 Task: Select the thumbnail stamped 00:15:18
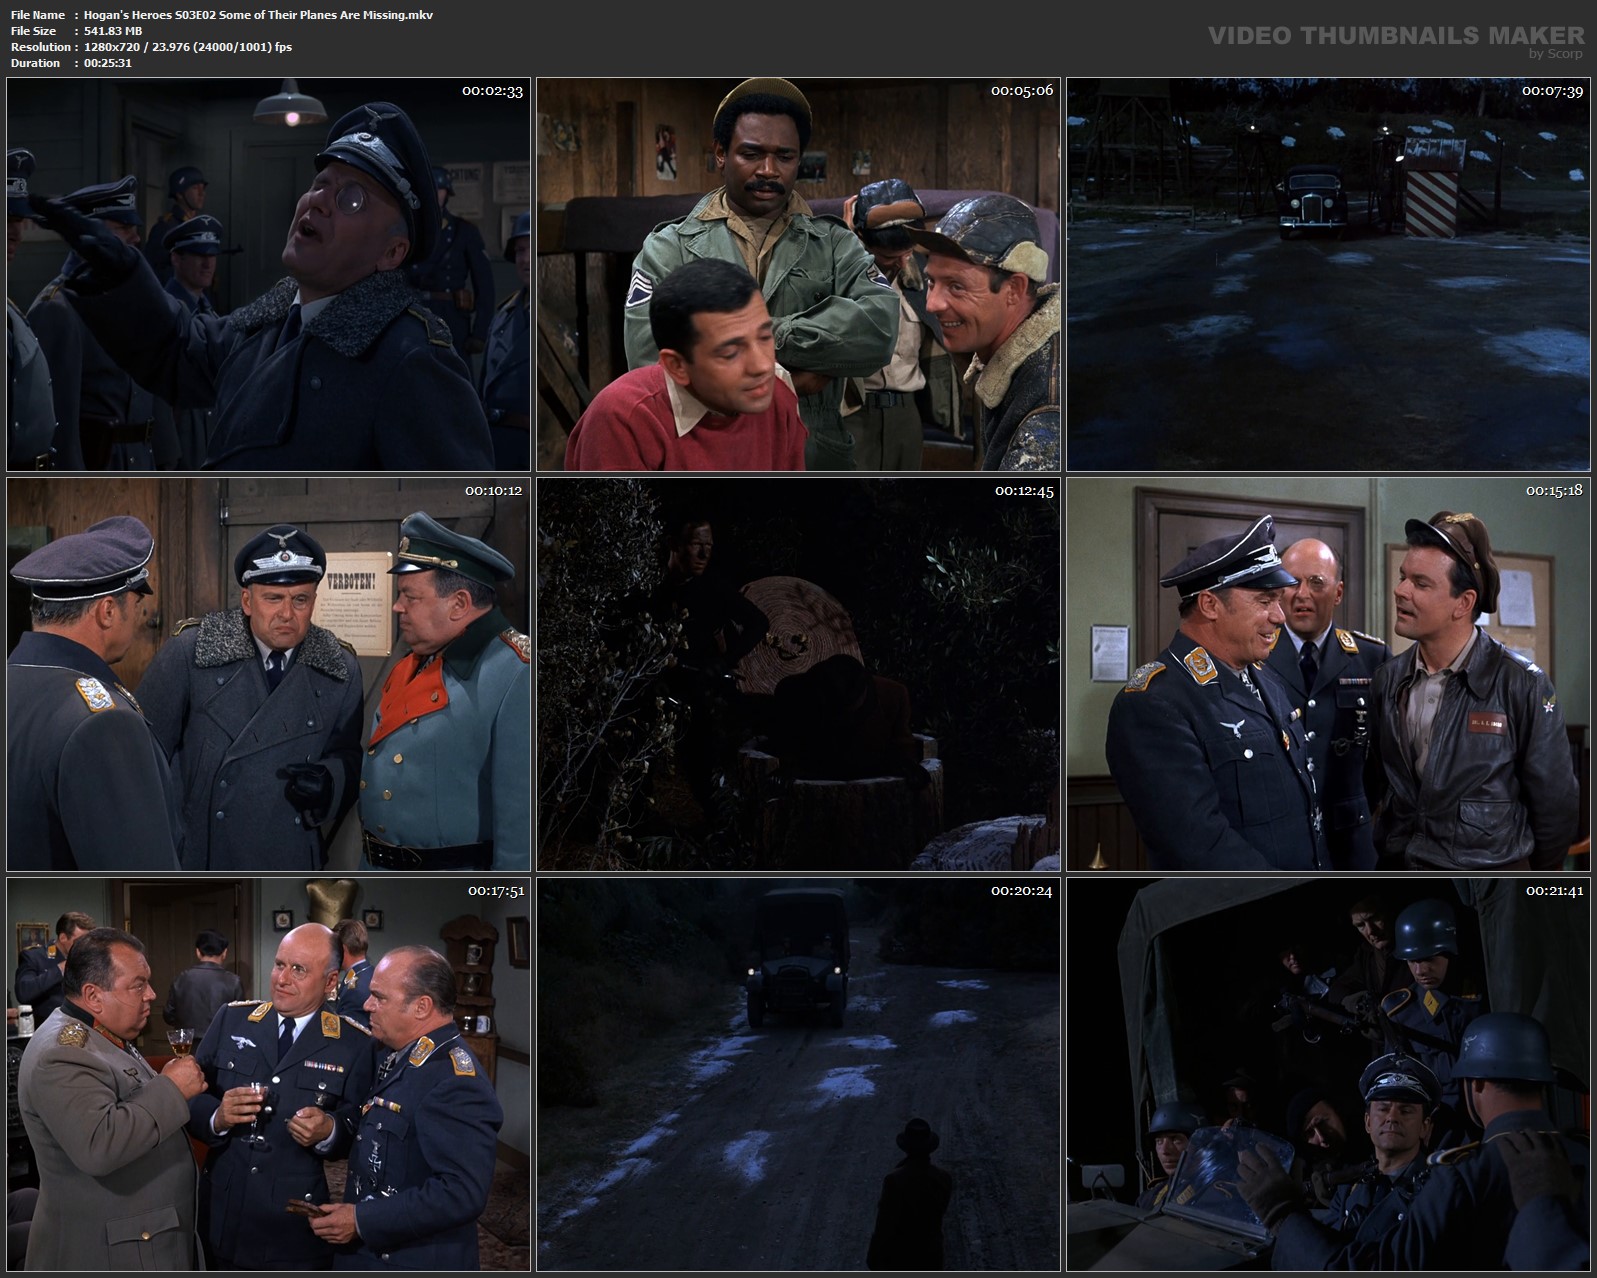[1328, 674]
